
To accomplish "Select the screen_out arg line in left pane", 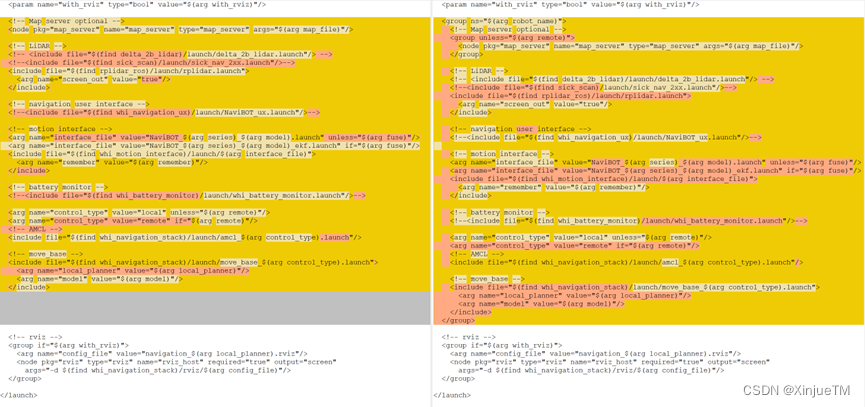I will (94, 79).
